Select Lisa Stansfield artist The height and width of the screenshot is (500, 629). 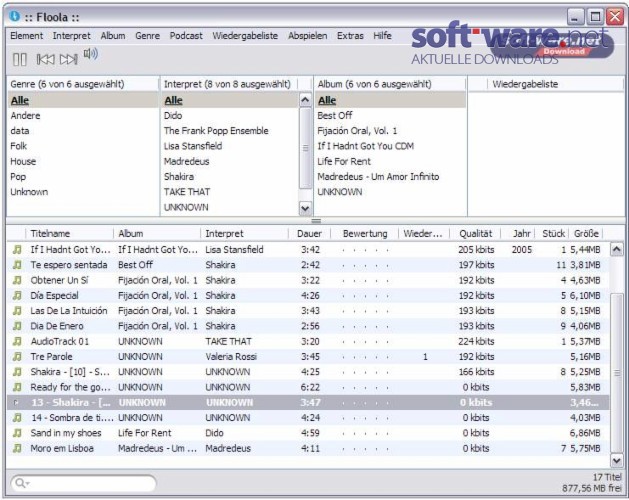(230, 146)
